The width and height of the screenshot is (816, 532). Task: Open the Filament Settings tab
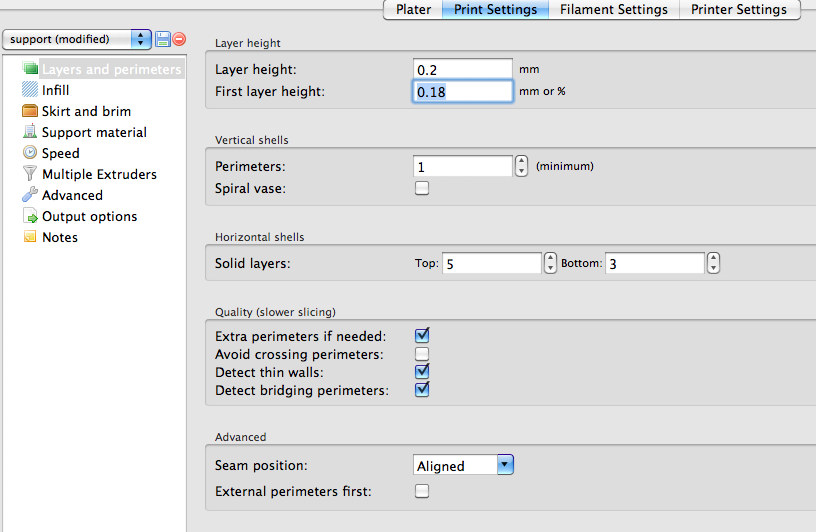(x=614, y=9)
